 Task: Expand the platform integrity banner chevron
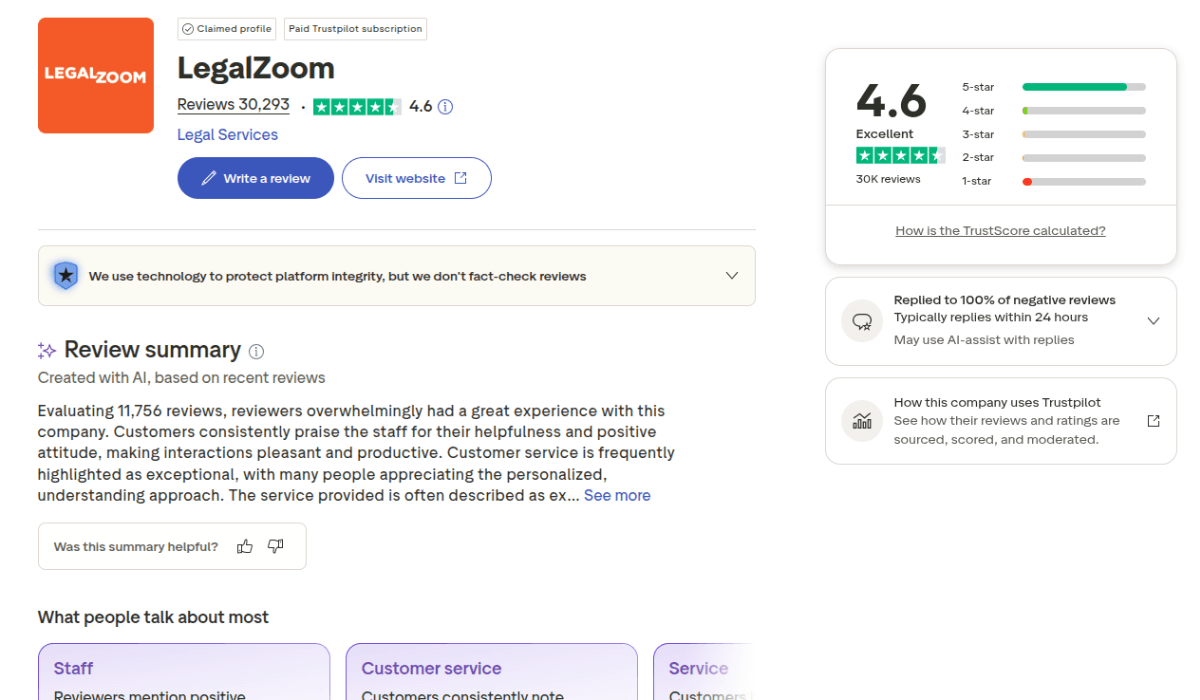(x=732, y=276)
